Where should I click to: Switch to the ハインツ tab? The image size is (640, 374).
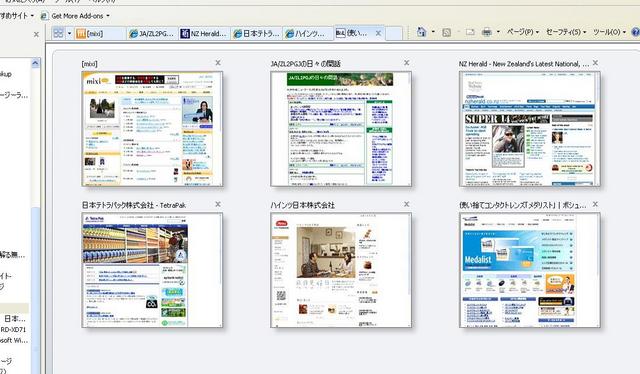tap(308, 33)
